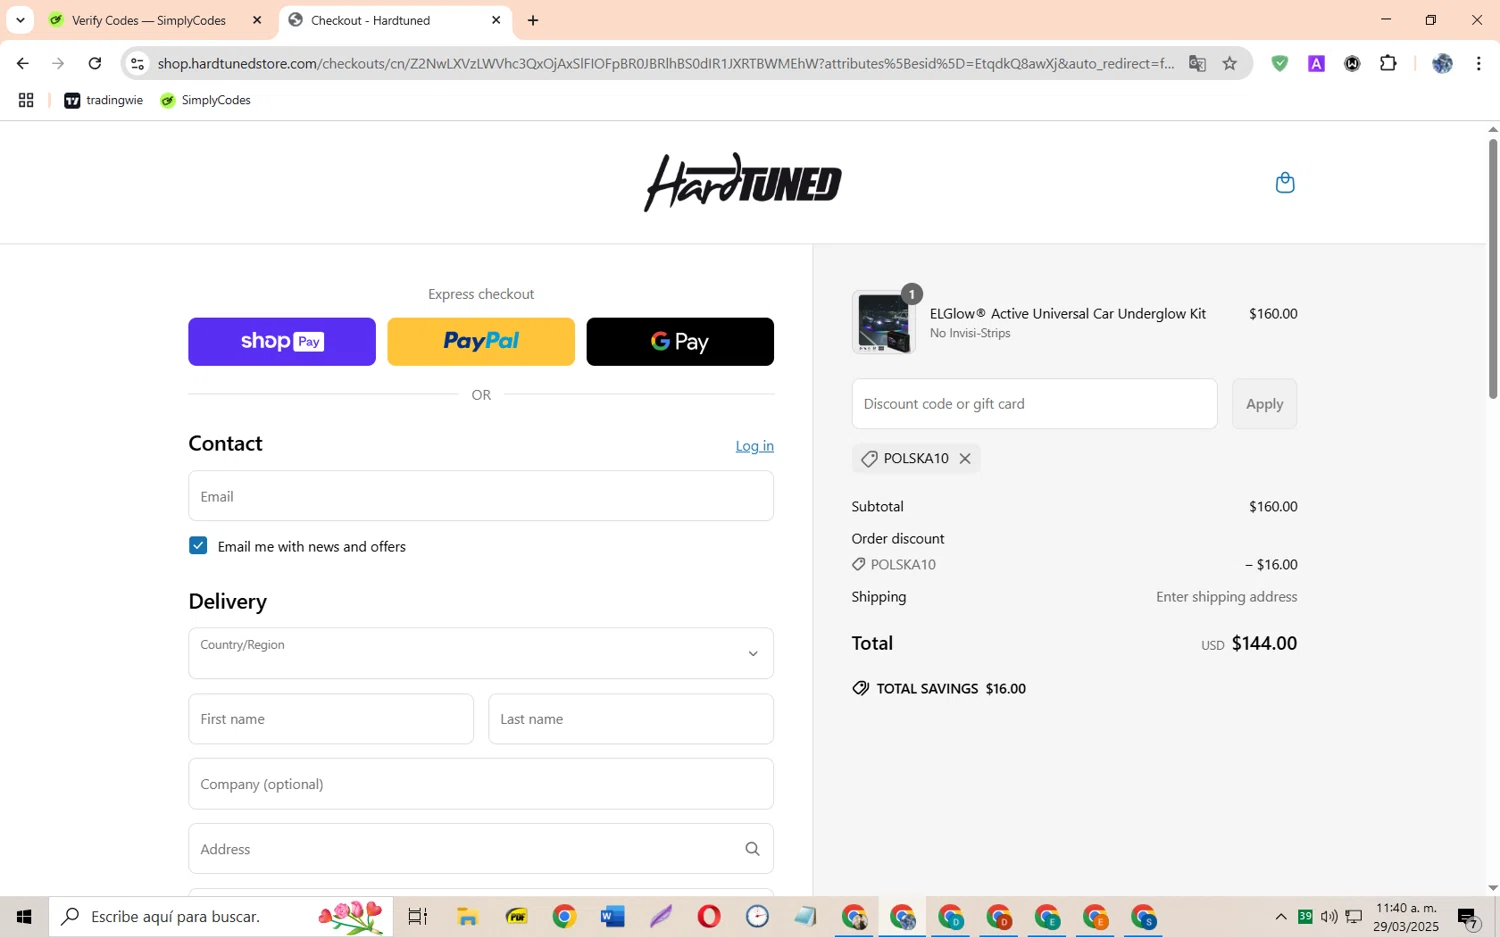Open the shopping bag cart icon

click(x=1285, y=182)
